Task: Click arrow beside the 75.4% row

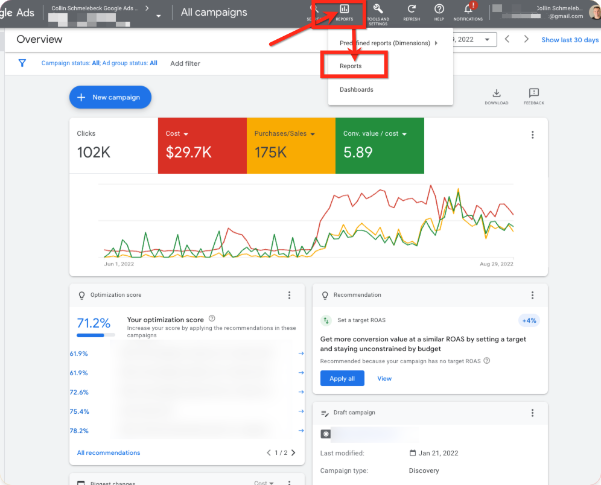Action: pyautogui.click(x=301, y=411)
